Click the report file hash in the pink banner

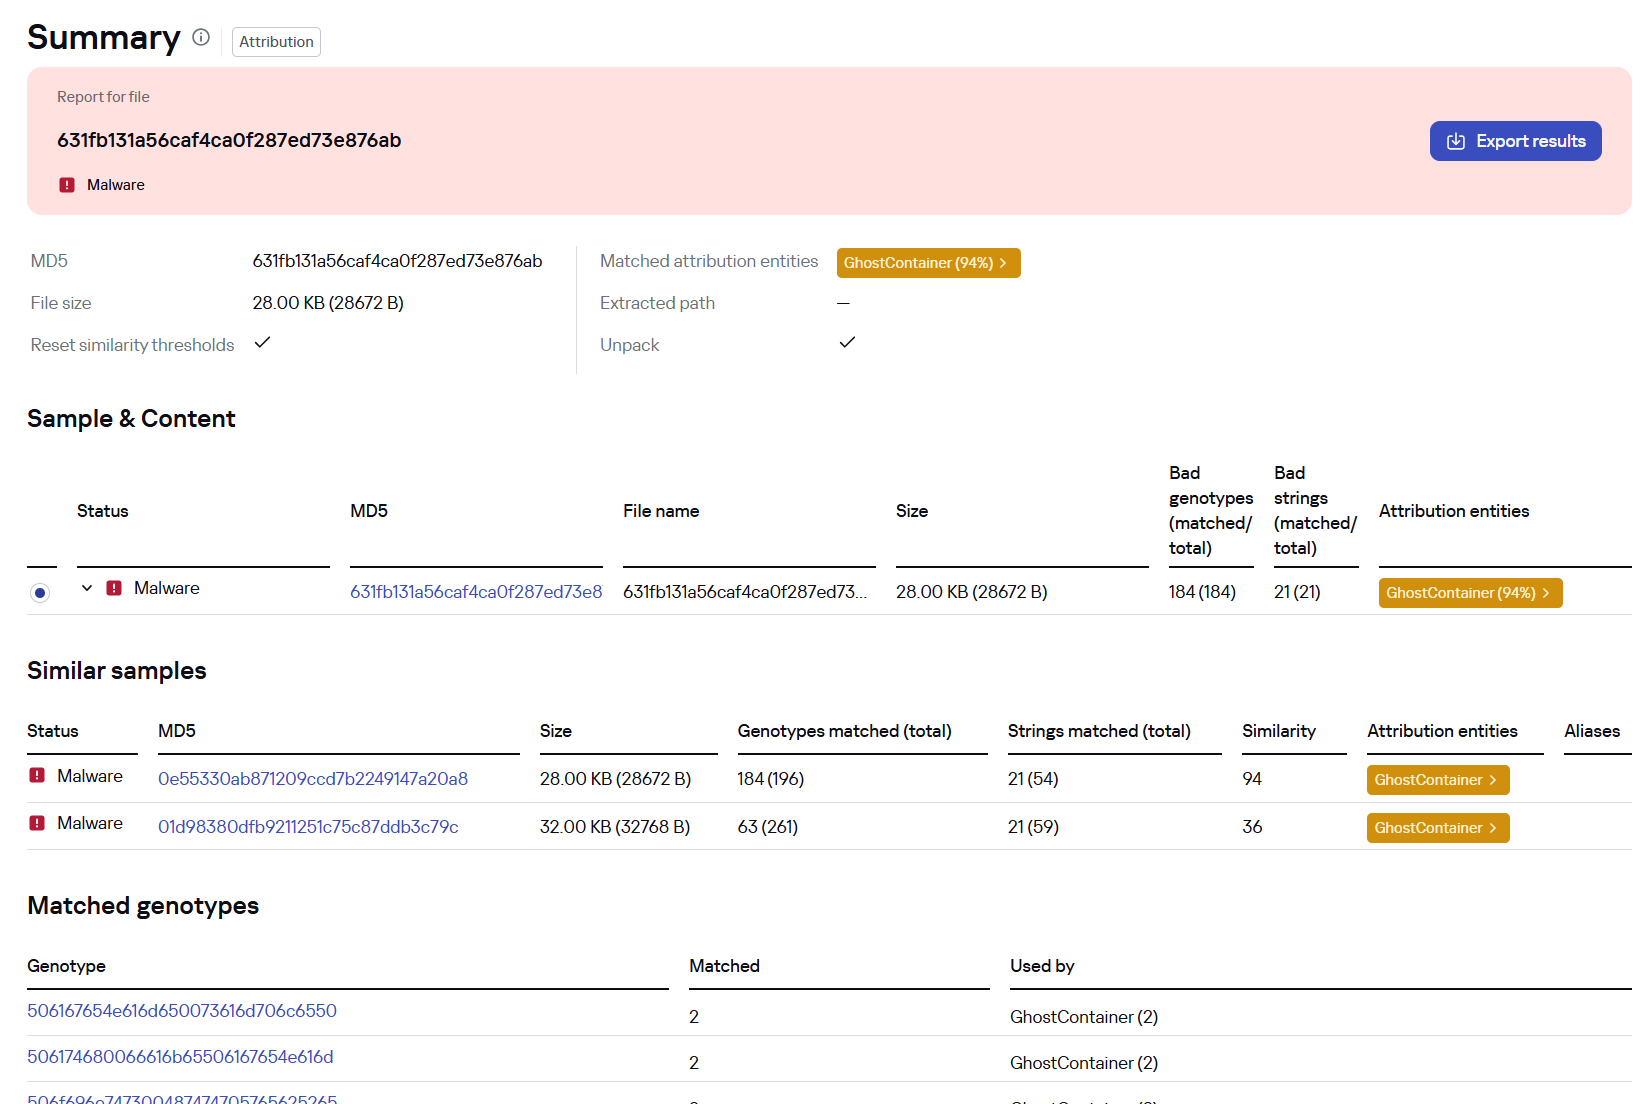(229, 140)
